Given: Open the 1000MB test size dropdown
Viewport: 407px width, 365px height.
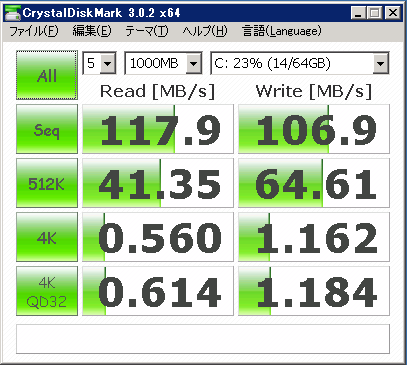Looking at the screenshot, I should click(x=163, y=63).
